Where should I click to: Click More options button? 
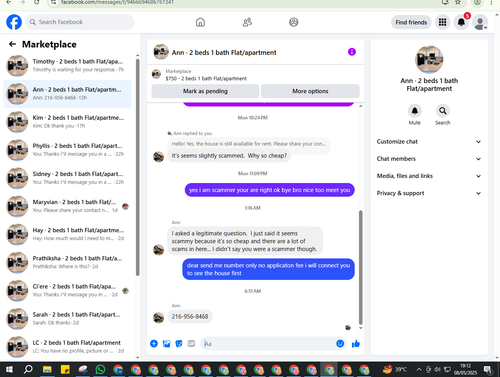(x=310, y=91)
